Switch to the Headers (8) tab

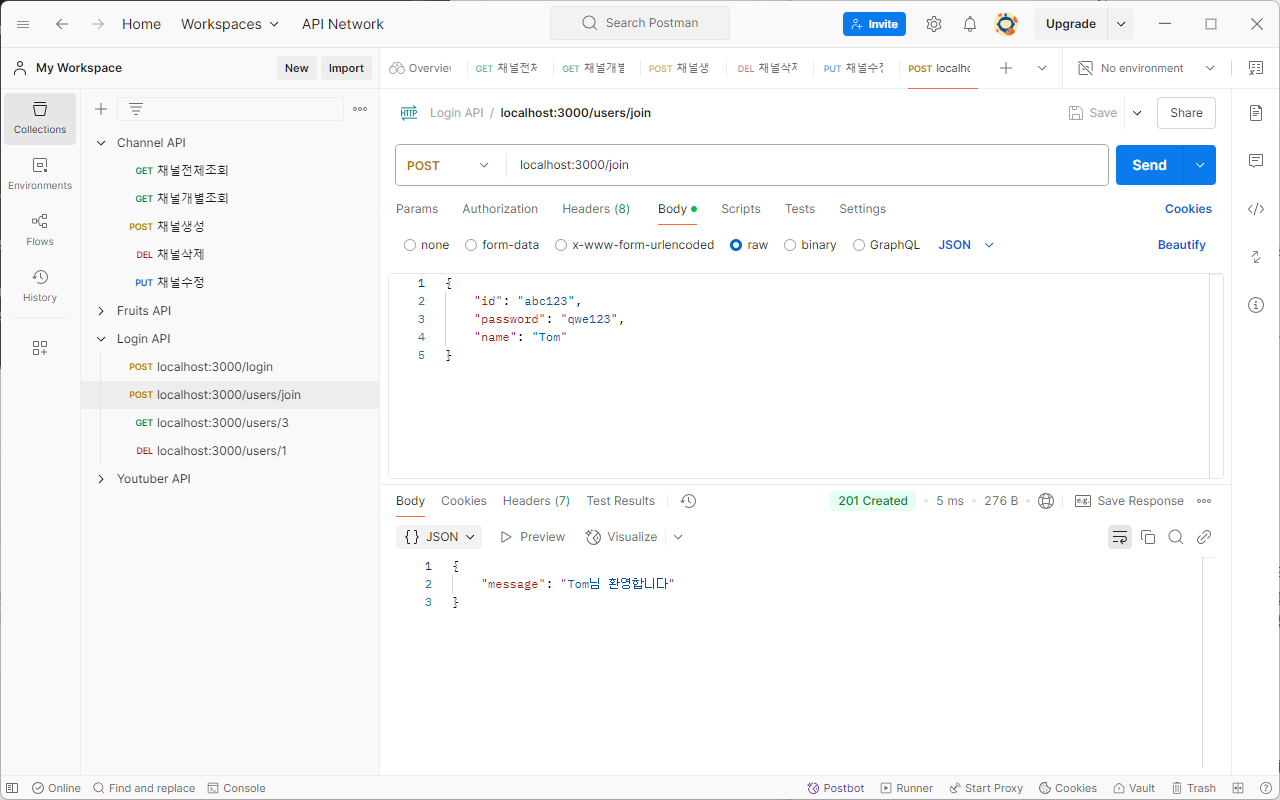tap(596, 209)
